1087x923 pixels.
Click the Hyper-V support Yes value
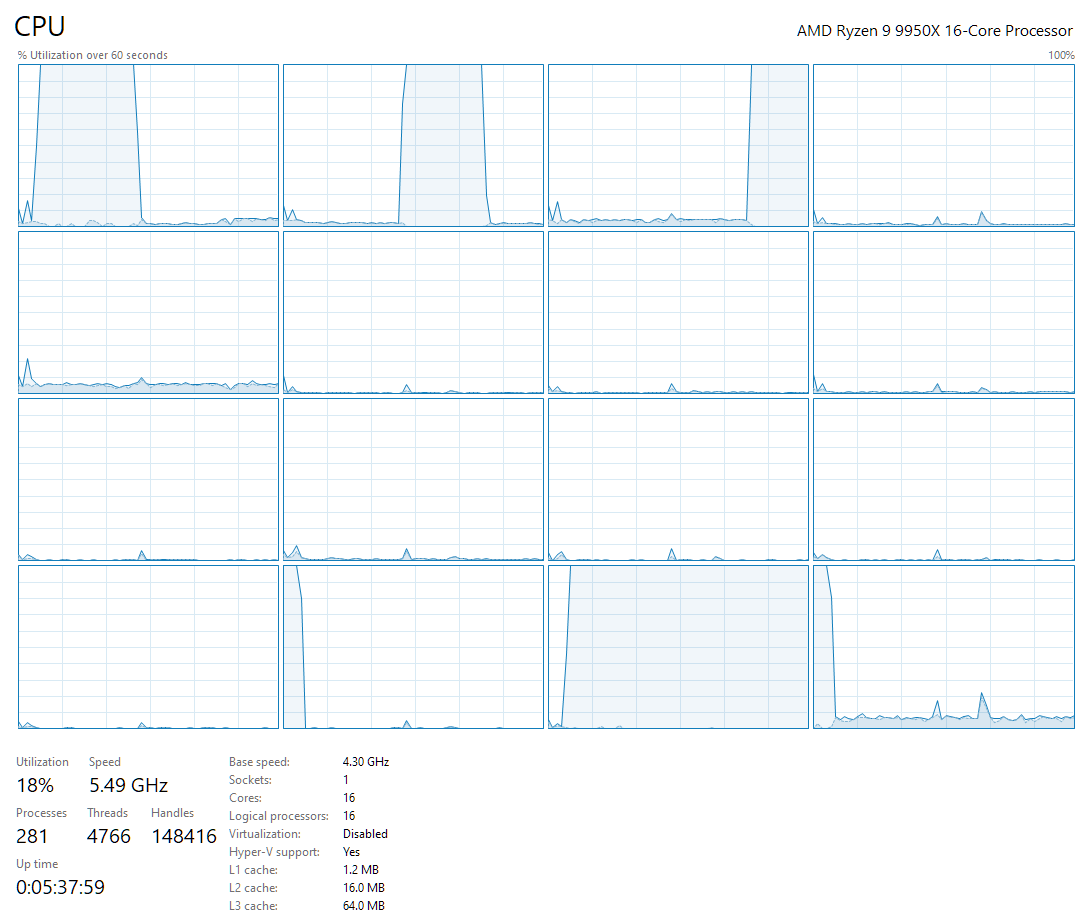tap(351, 852)
